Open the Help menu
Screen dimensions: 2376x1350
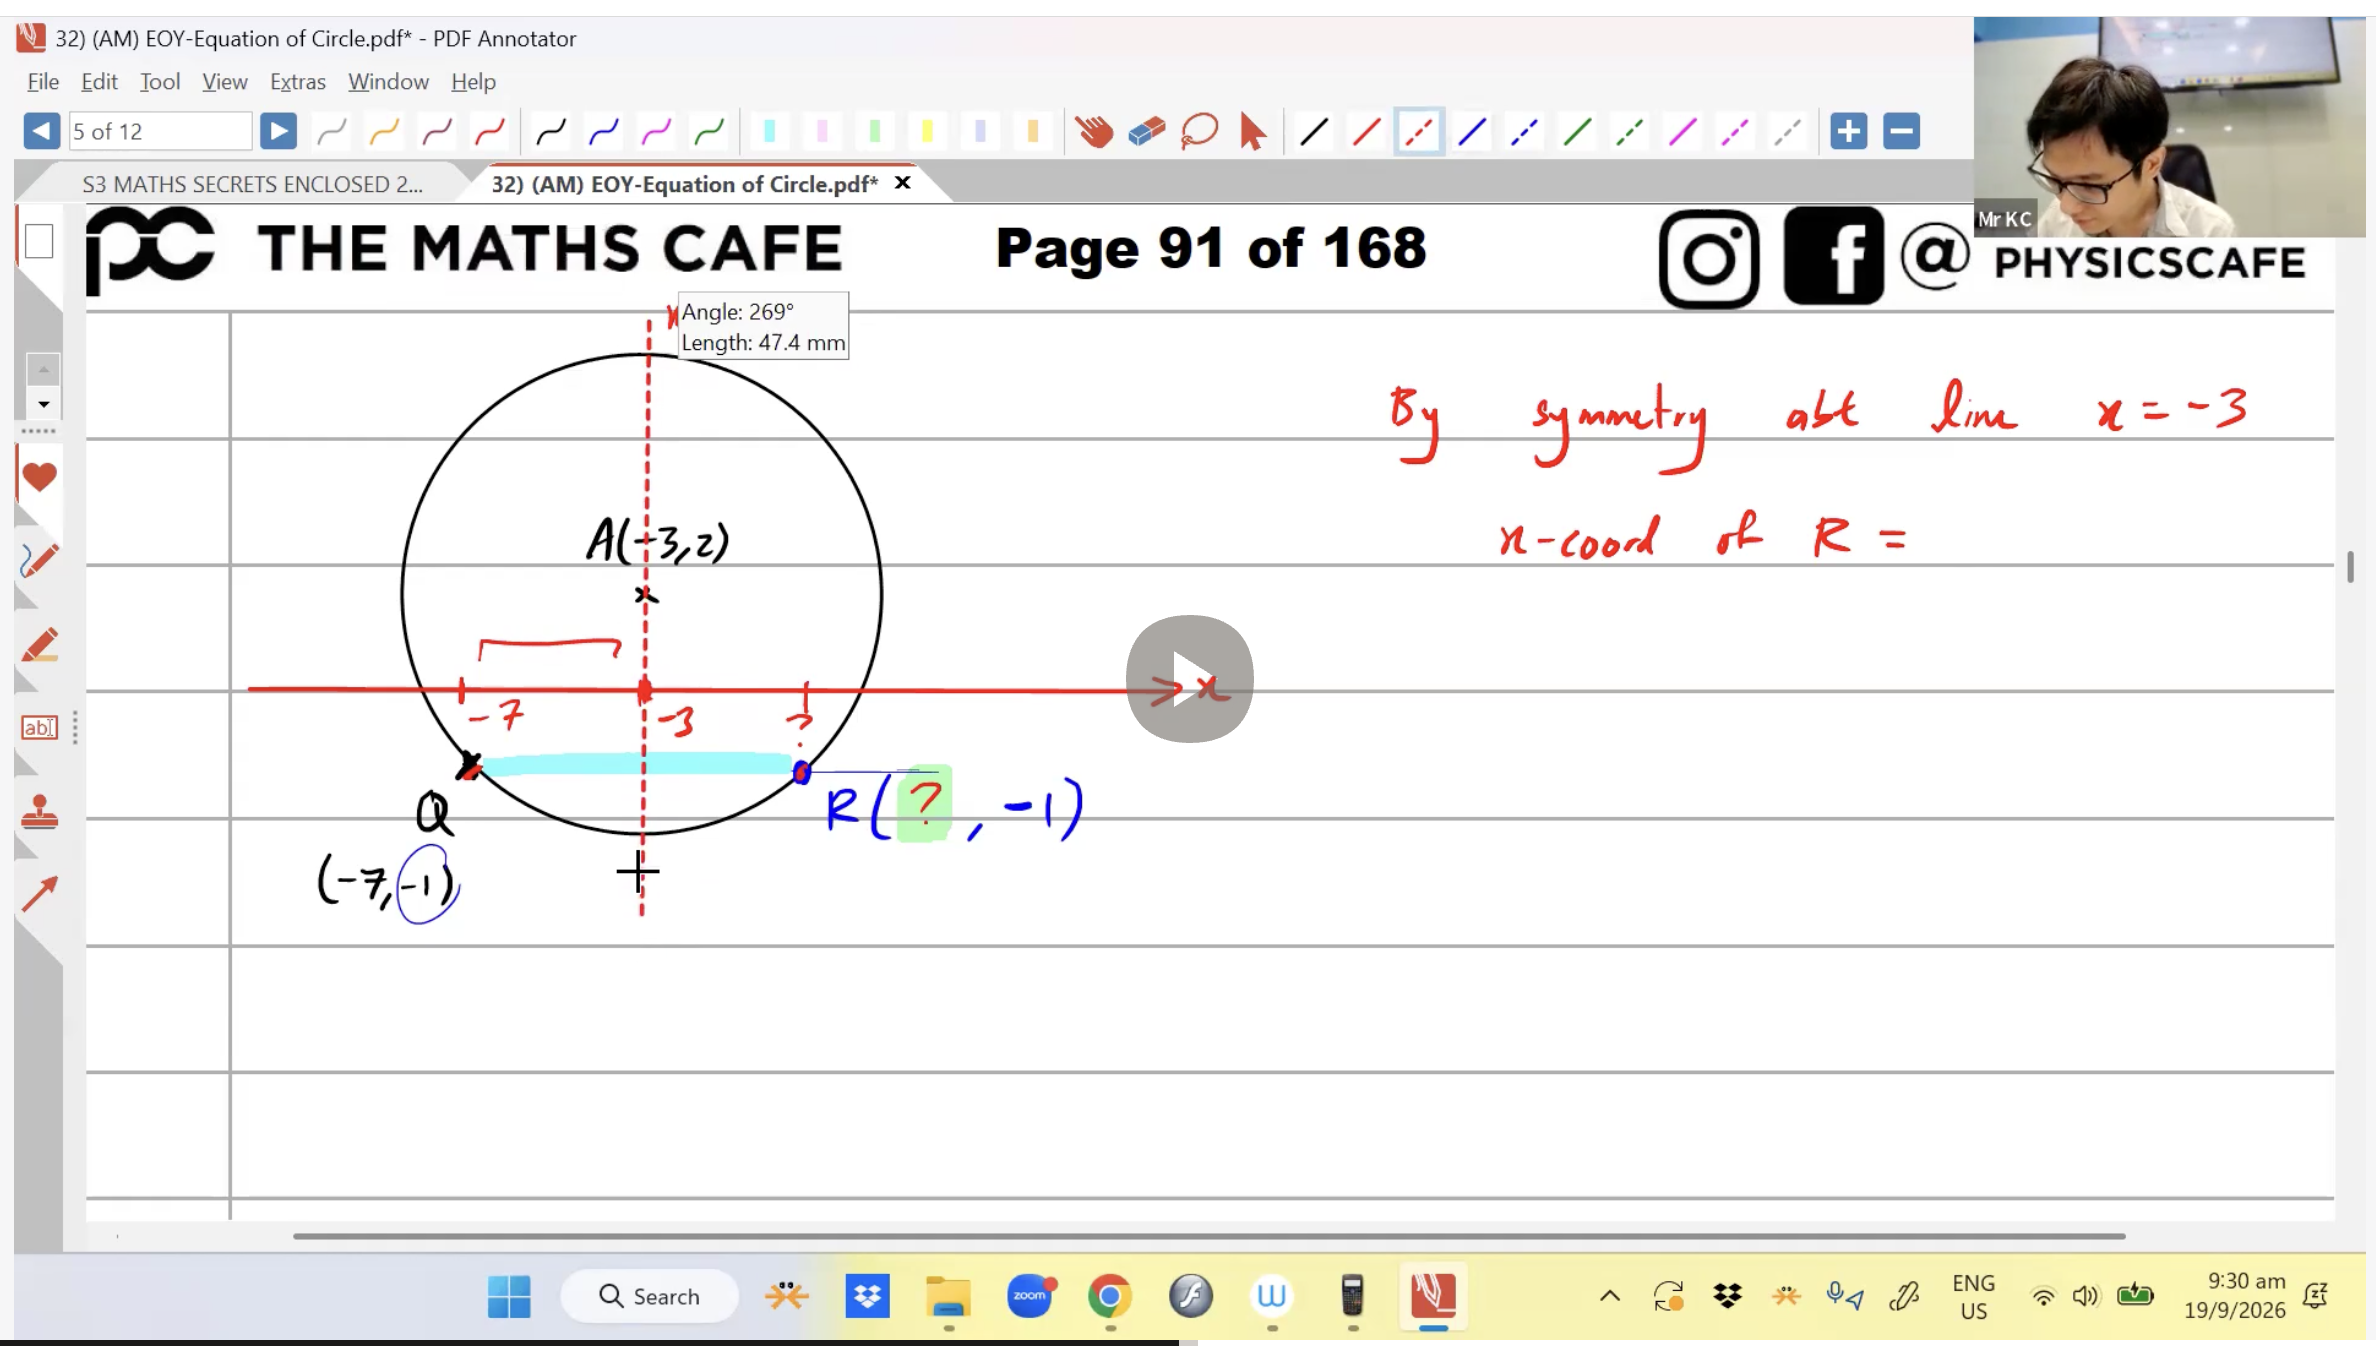(473, 82)
